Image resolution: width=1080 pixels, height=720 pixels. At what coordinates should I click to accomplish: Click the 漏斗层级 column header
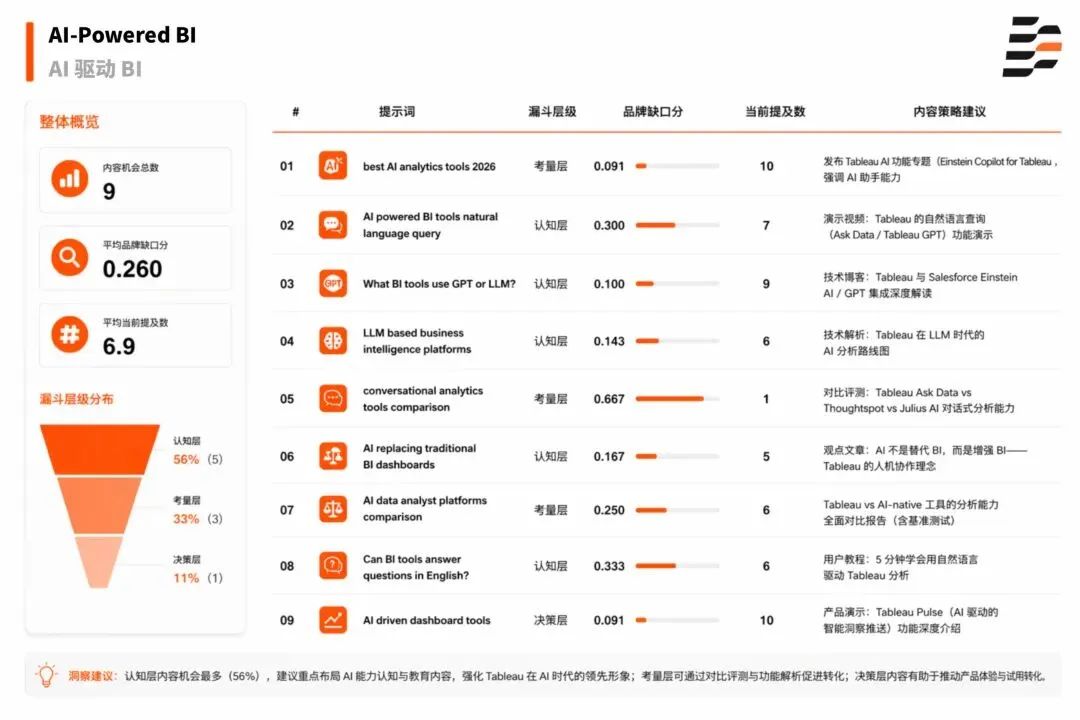pyautogui.click(x=552, y=111)
